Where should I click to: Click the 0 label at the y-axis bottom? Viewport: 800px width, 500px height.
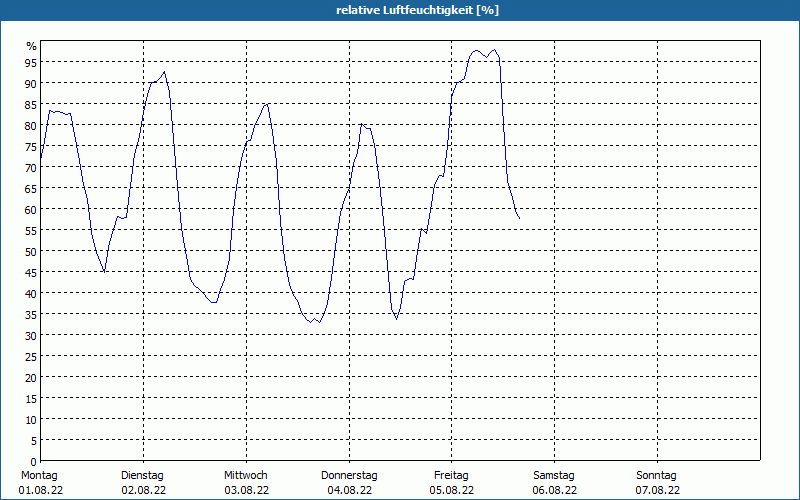tap(34, 461)
